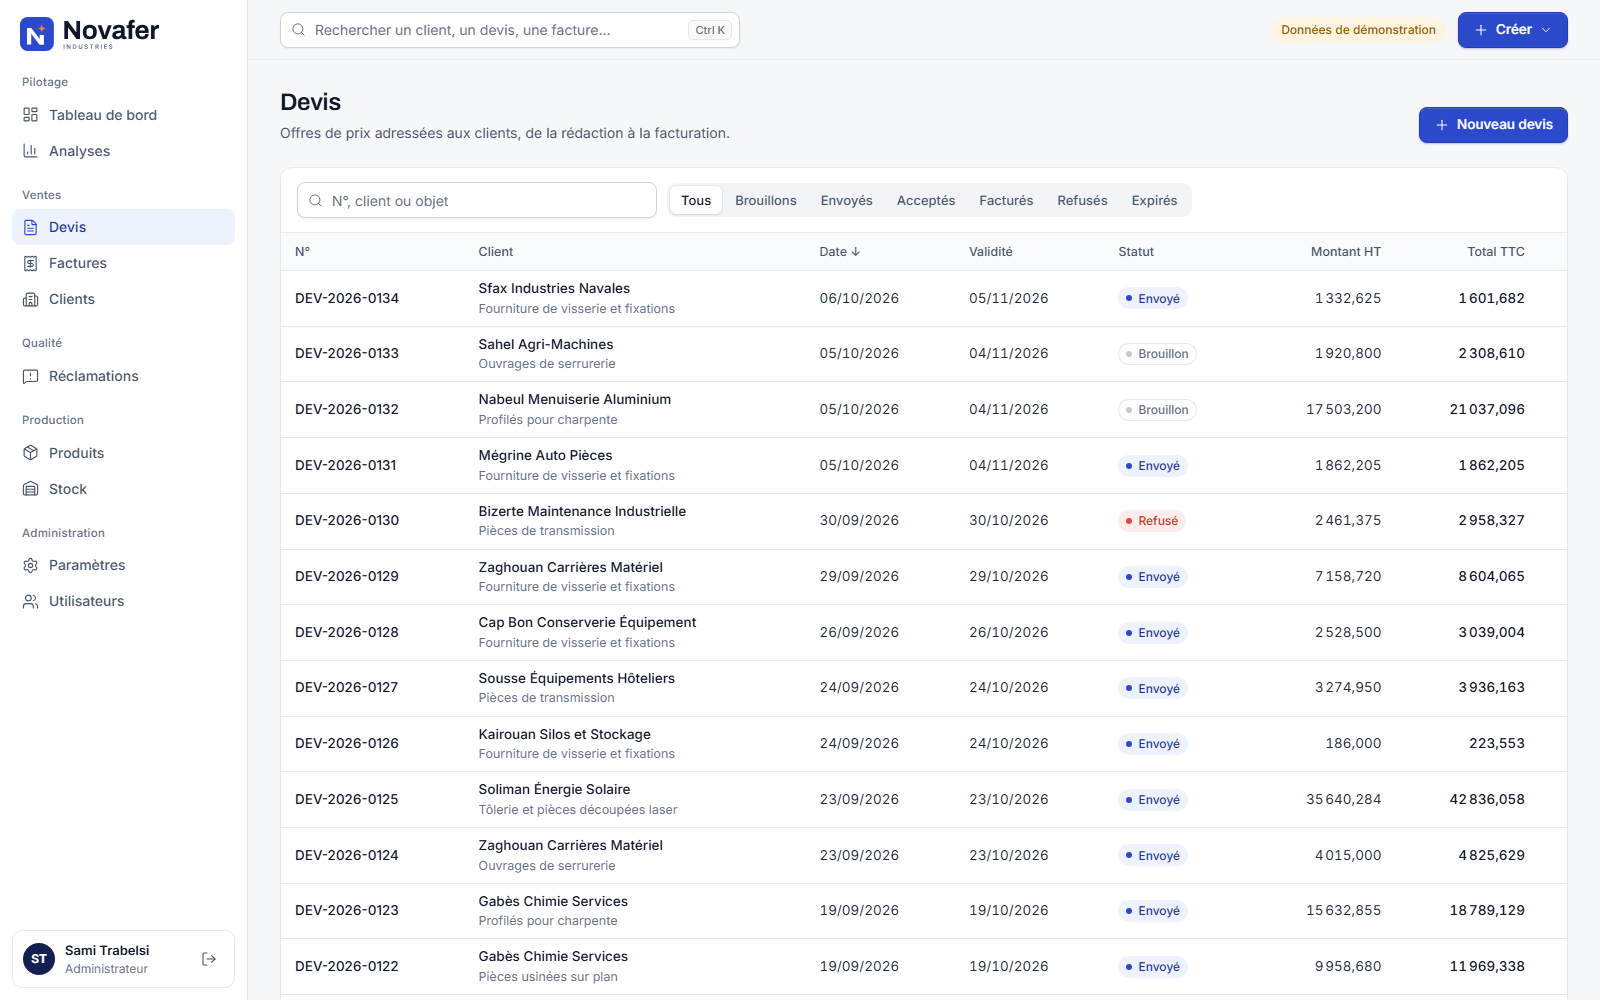Viewport: 1600px width, 1000px height.
Task: Click client Sahel Agri-Machines
Action: click(x=546, y=344)
